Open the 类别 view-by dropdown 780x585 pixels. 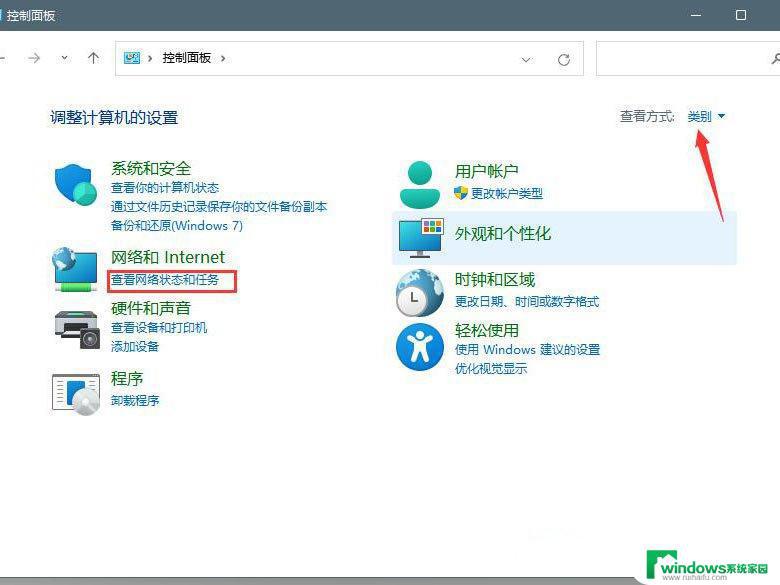(706, 116)
